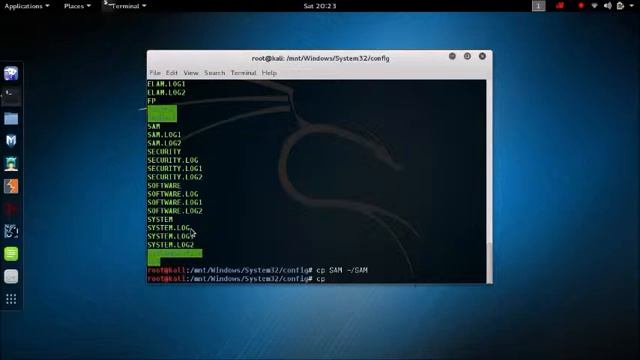Click the red recording dot indicator
Viewport: 640px width, 360px height.
coord(581,6)
